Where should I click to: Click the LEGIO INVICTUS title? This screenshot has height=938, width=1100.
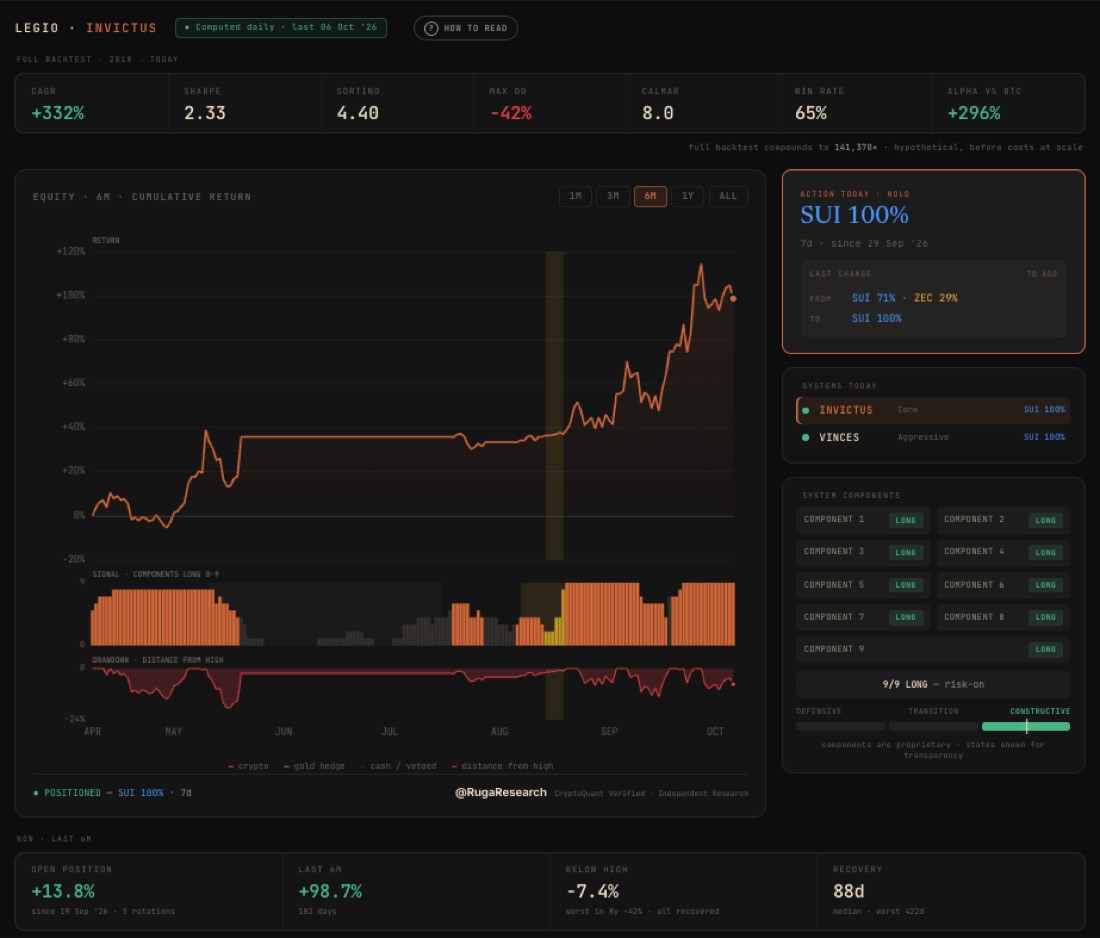[86, 28]
